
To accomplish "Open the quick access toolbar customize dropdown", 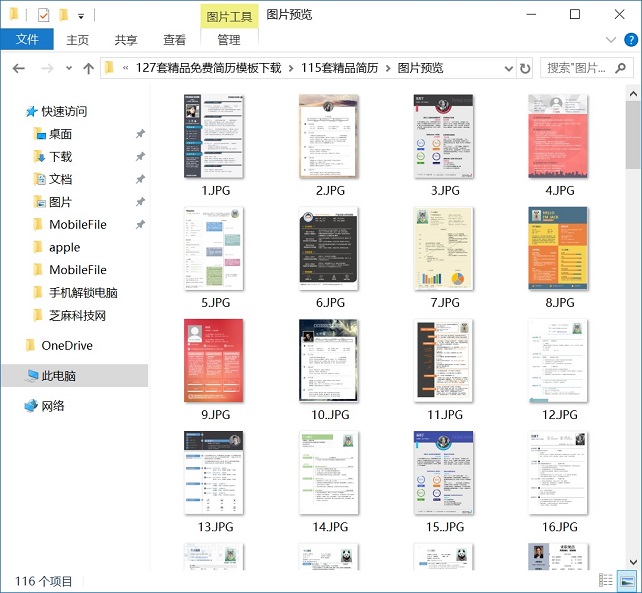I will click(81, 16).
